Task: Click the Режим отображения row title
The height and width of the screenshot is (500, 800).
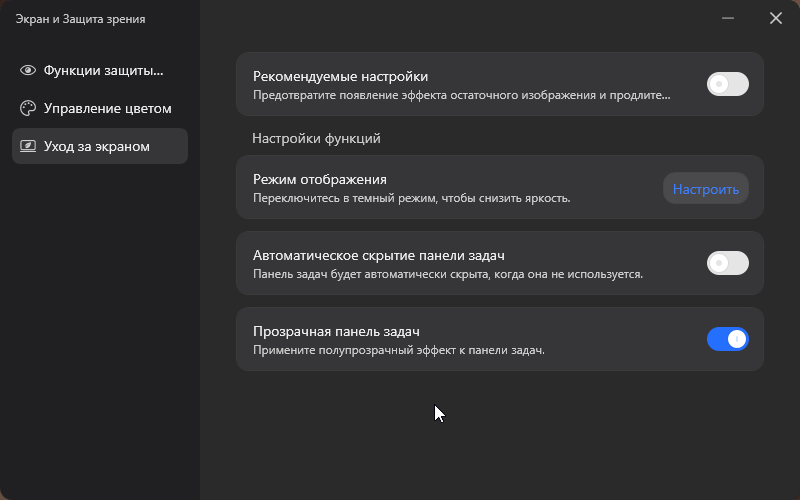Action: point(319,179)
